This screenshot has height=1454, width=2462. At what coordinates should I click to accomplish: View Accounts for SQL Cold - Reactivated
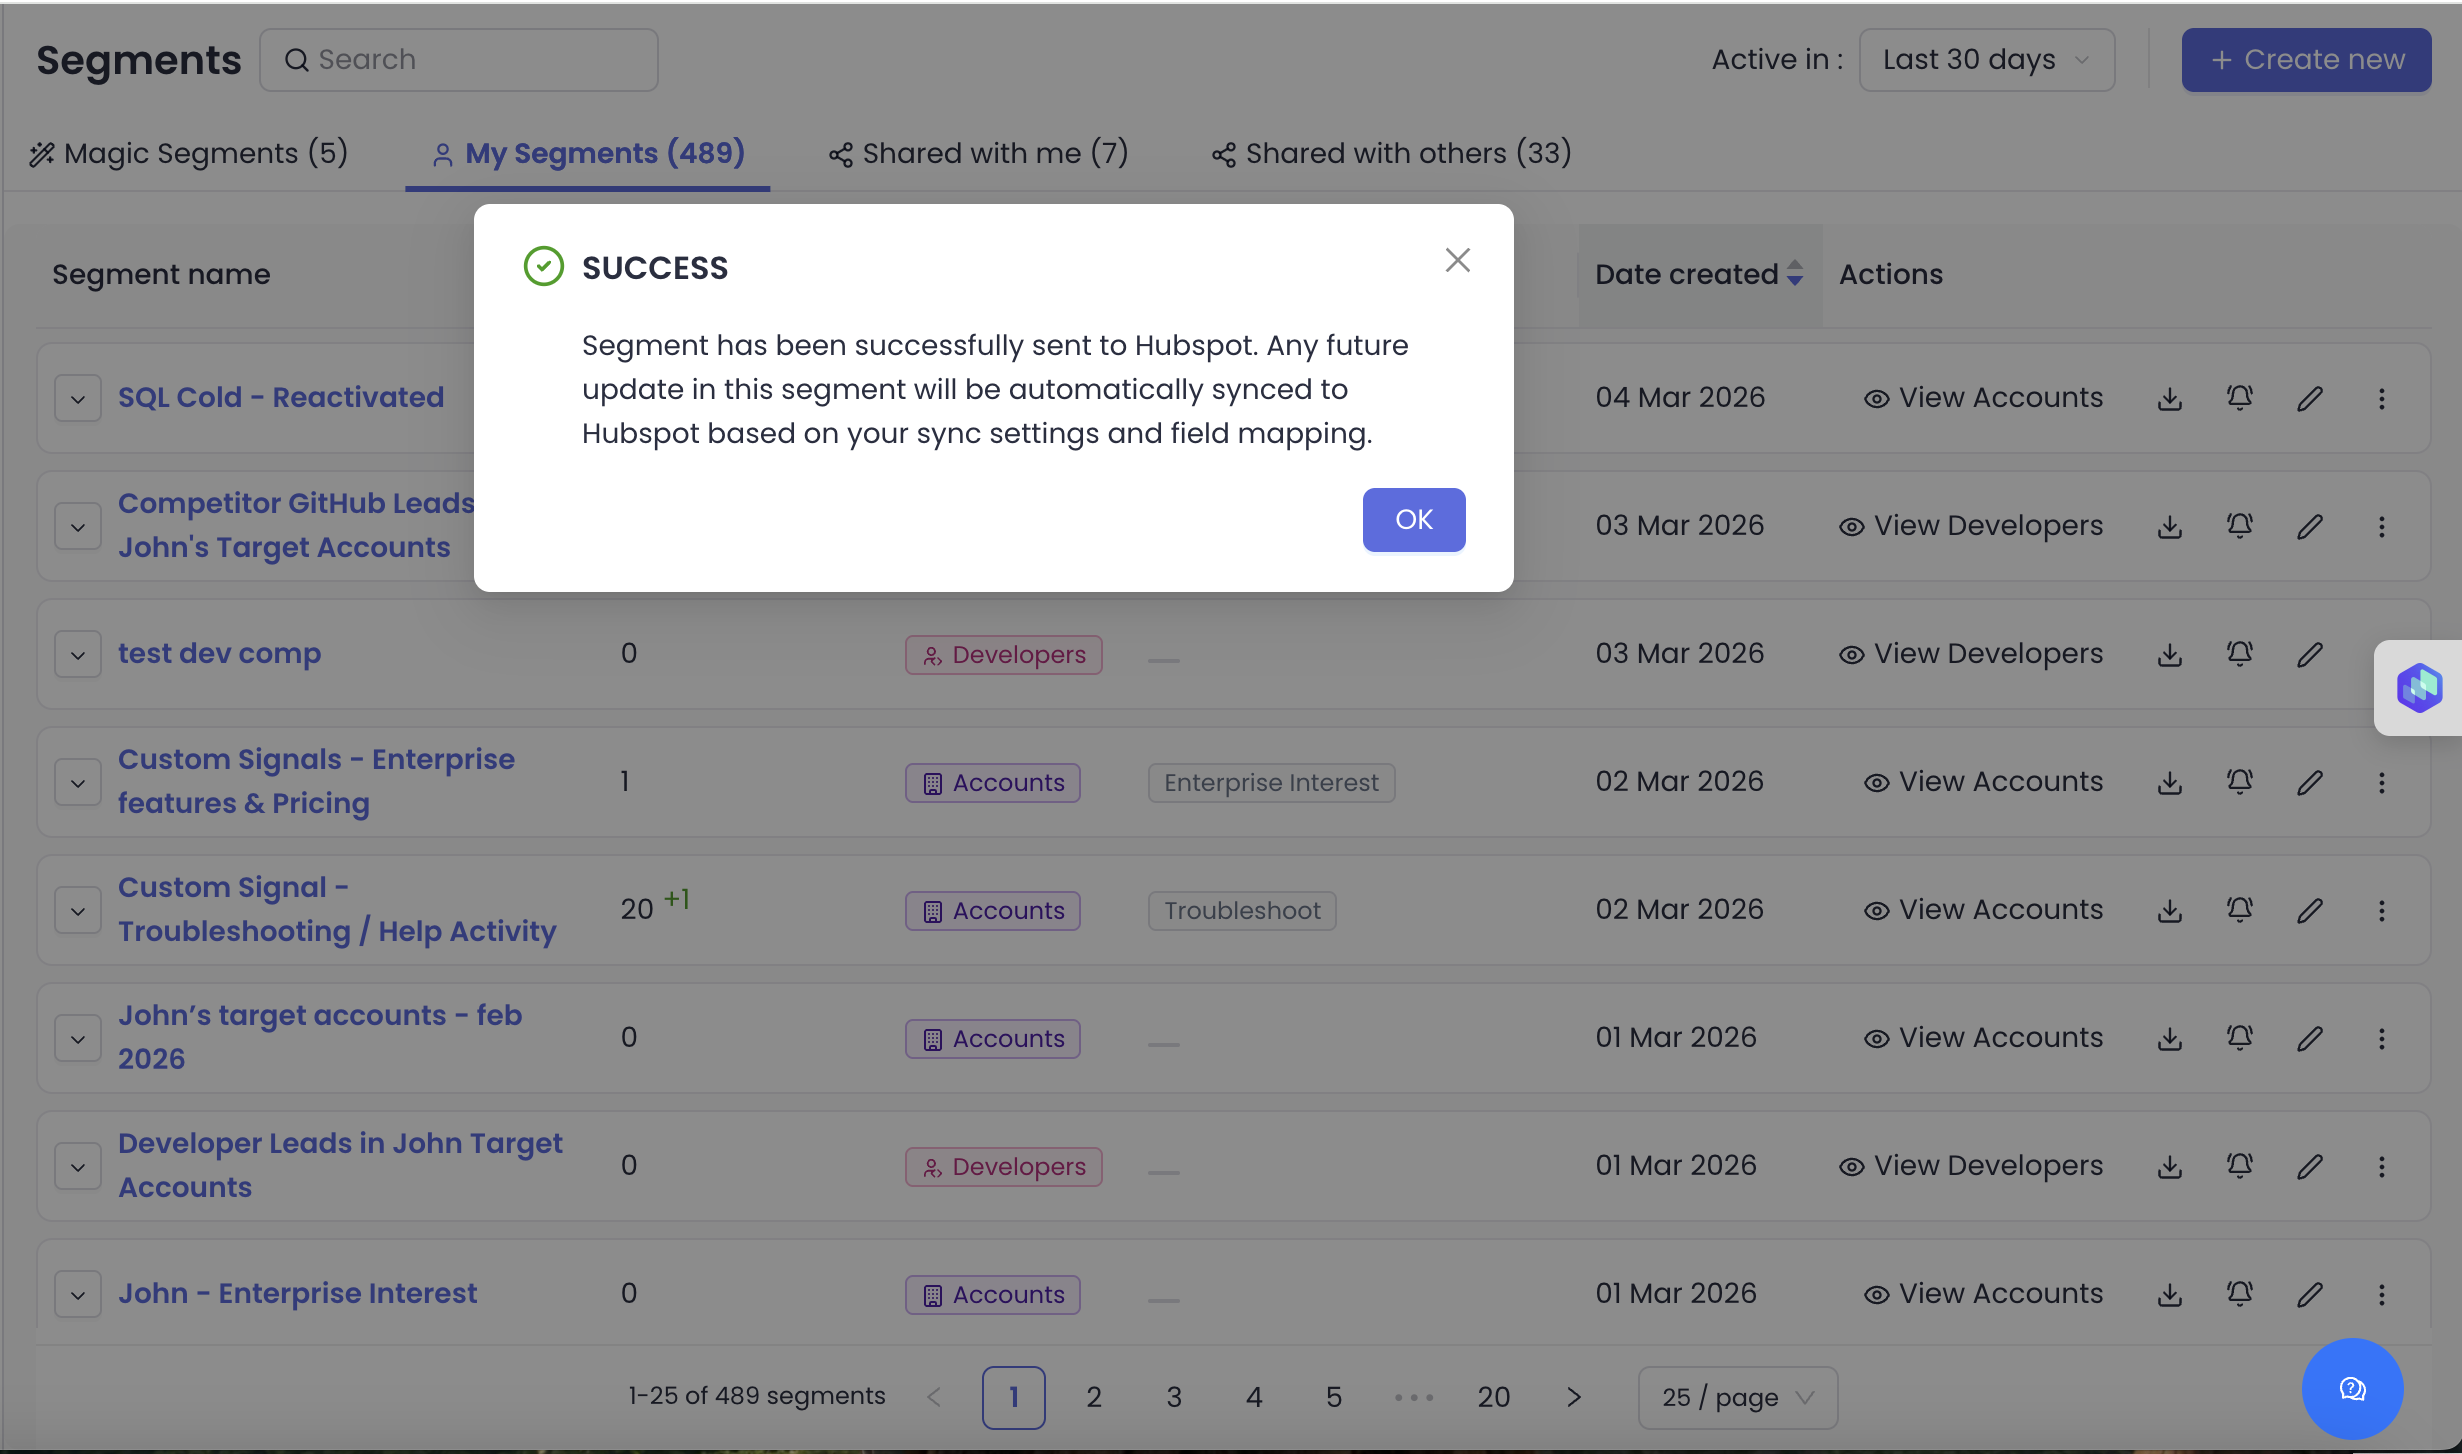coord(1983,398)
